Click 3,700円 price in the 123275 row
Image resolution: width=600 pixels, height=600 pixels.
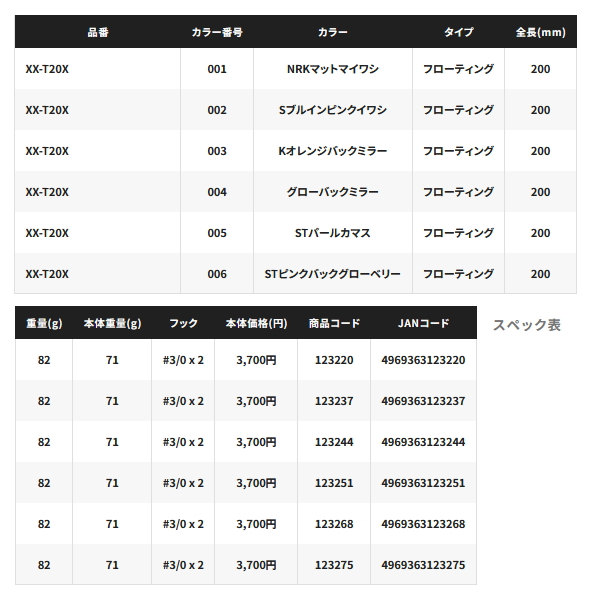(x=256, y=564)
